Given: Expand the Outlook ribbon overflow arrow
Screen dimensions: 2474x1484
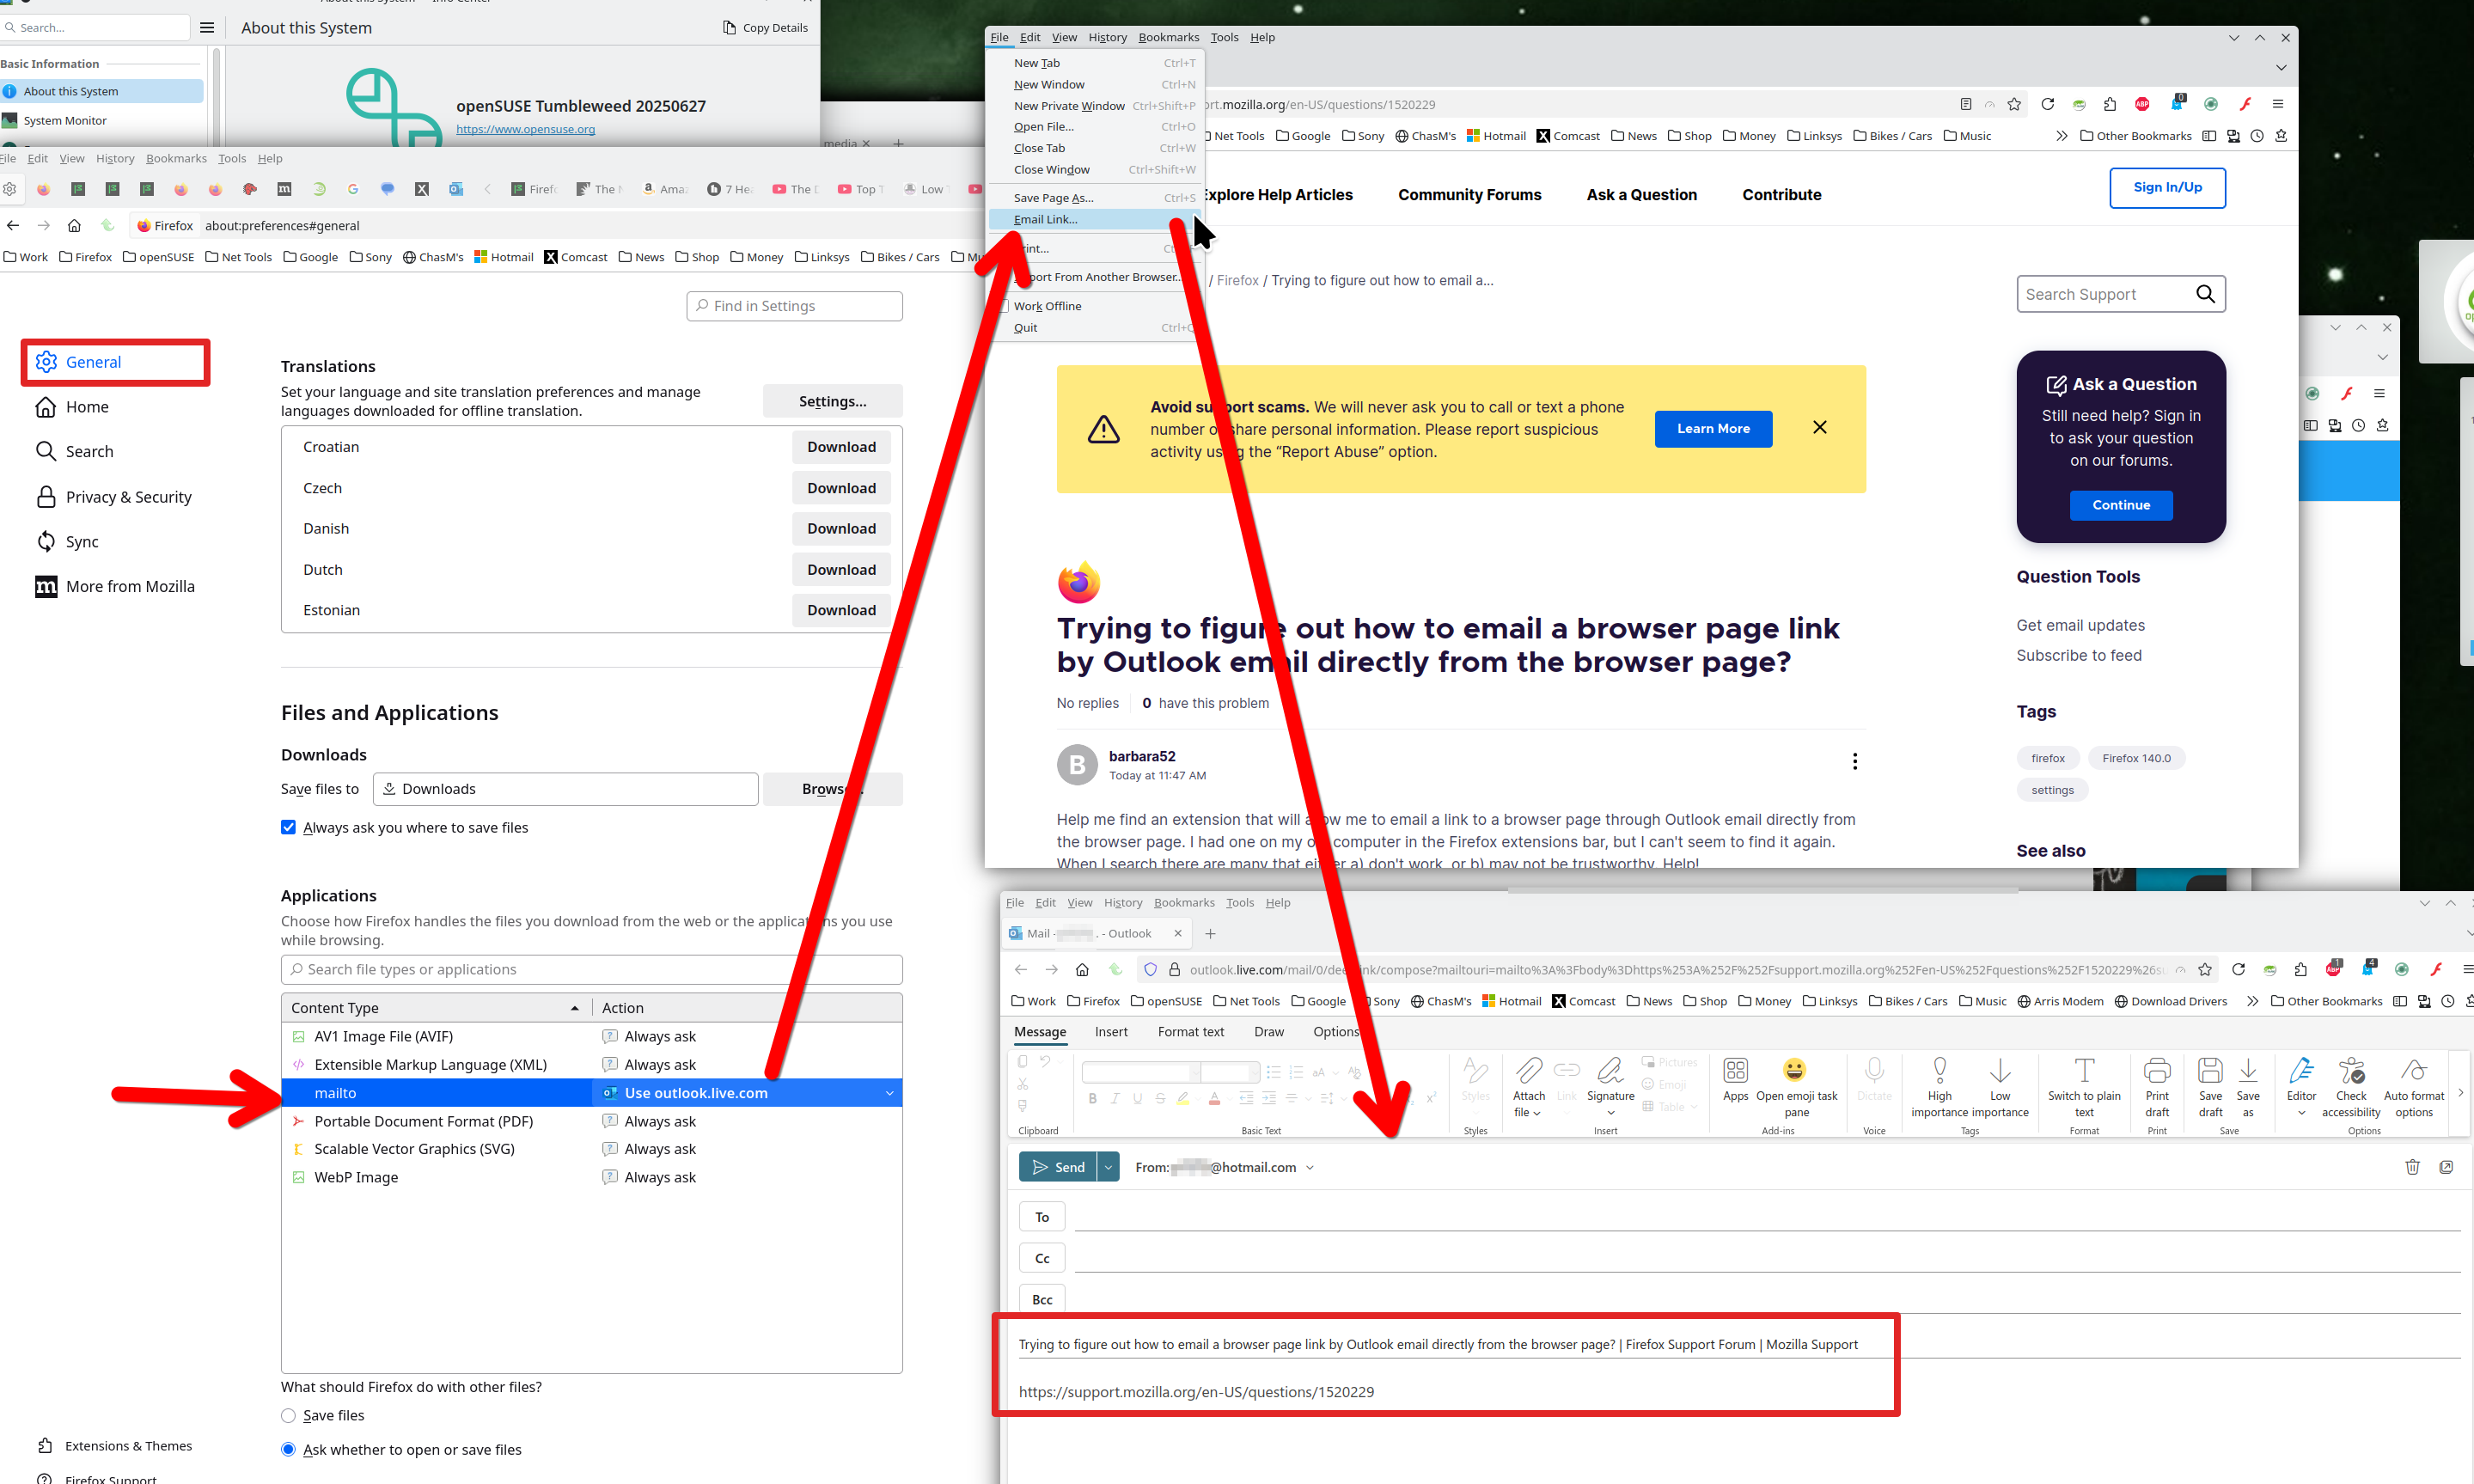Looking at the screenshot, I should (x=2460, y=1093).
